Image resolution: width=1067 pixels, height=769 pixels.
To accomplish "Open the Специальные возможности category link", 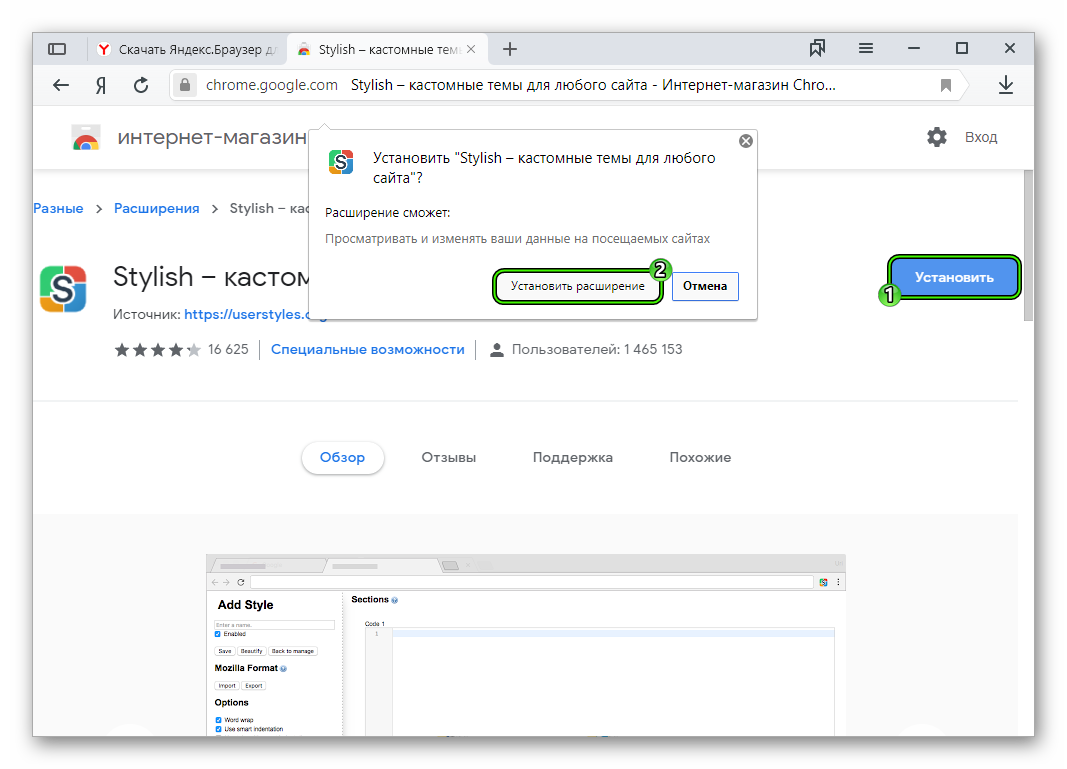I will (x=367, y=349).
